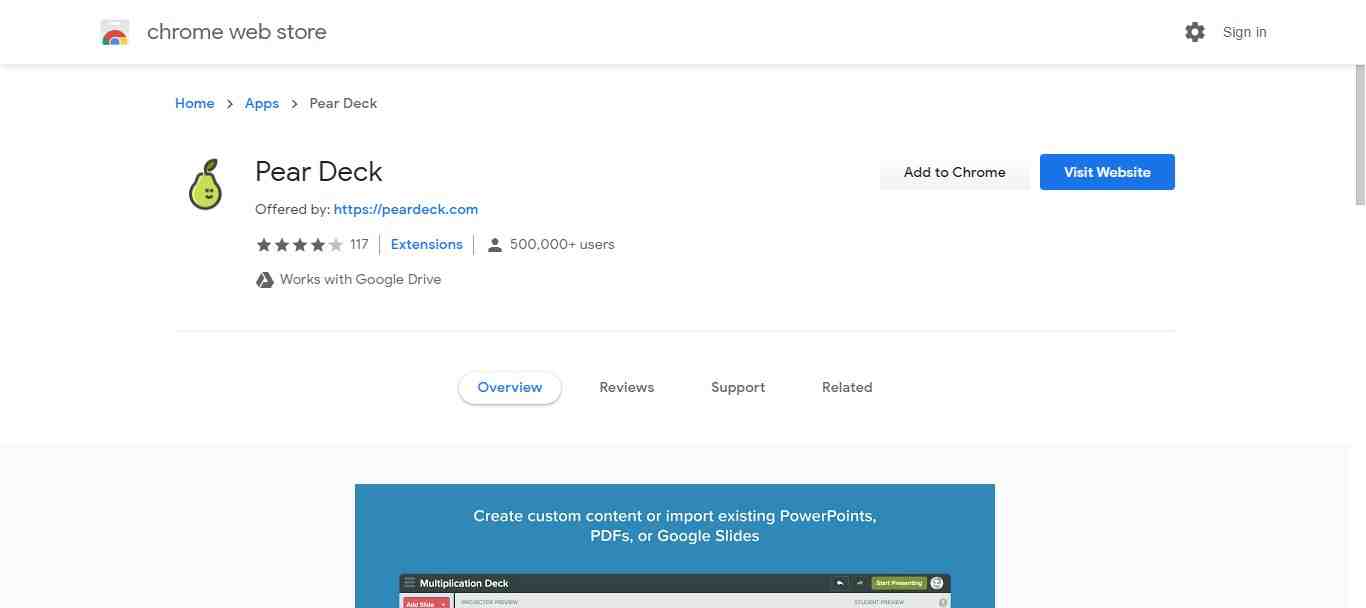1366x608 pixels.
Task: Click the Google Drive icon beside Works with
Action: click(x=265, y=279)
